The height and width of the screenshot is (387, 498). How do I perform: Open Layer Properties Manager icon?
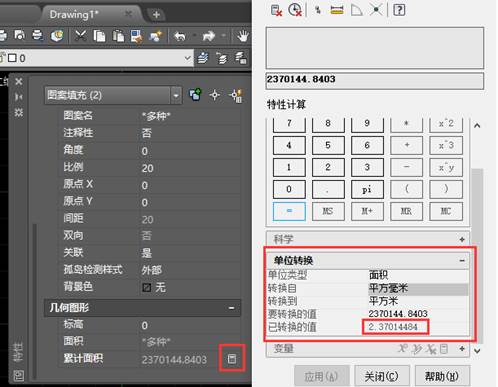click(x=203, y=58)
